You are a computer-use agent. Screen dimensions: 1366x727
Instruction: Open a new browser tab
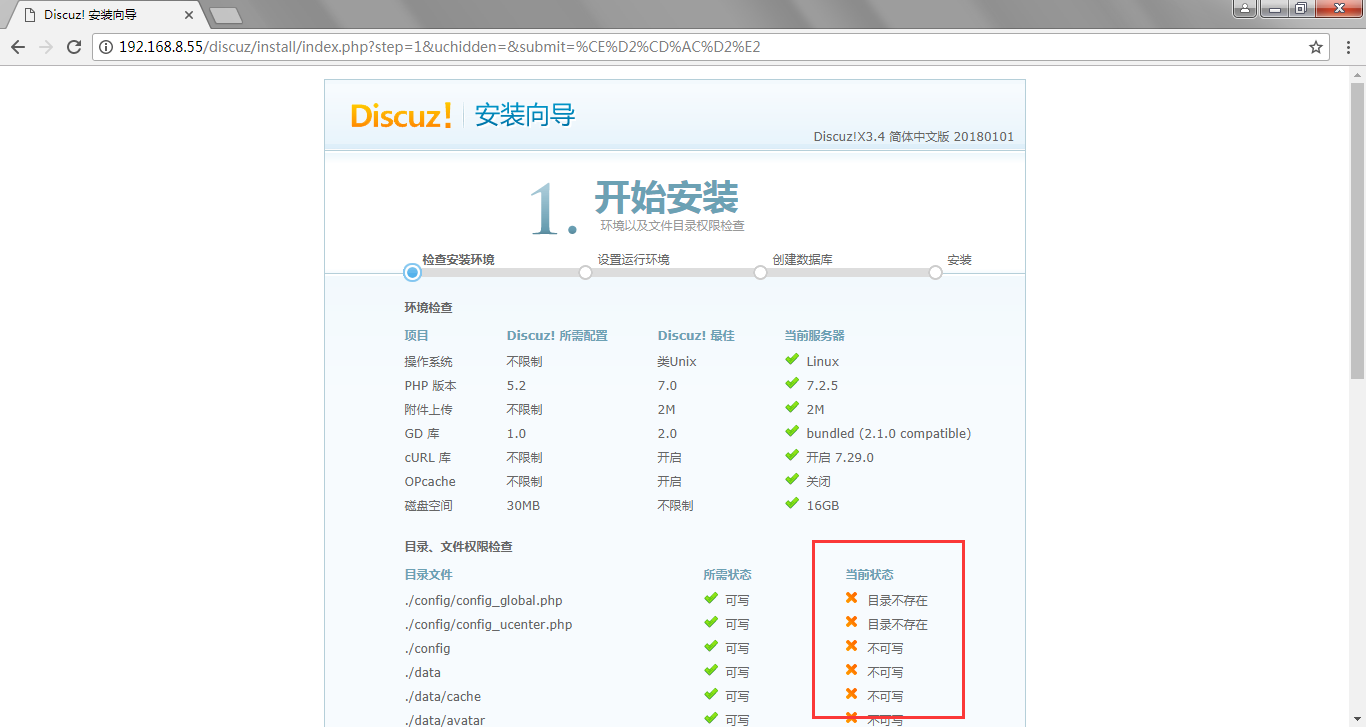point(226,15)
